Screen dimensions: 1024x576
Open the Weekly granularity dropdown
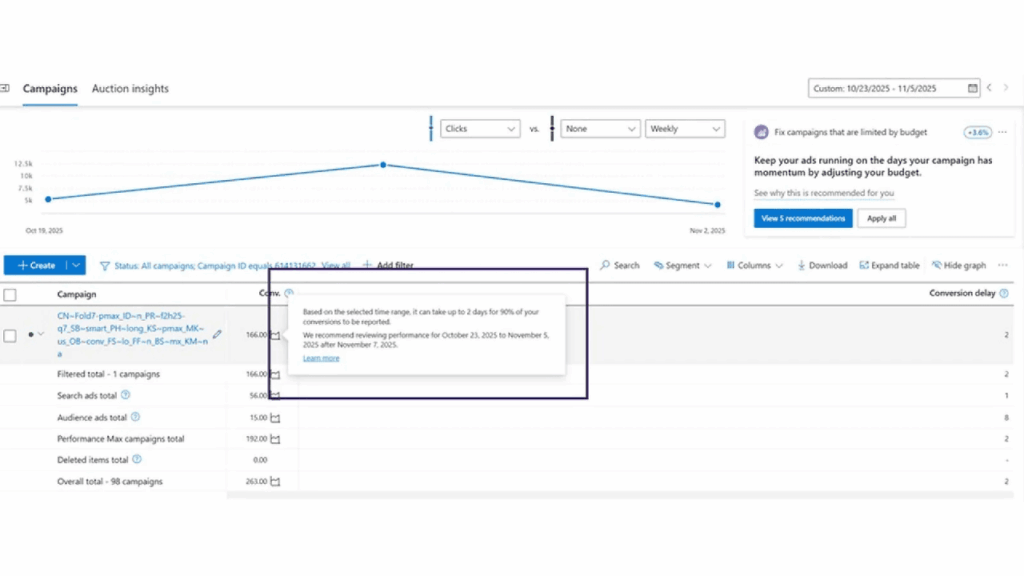(x=684, y=129)
